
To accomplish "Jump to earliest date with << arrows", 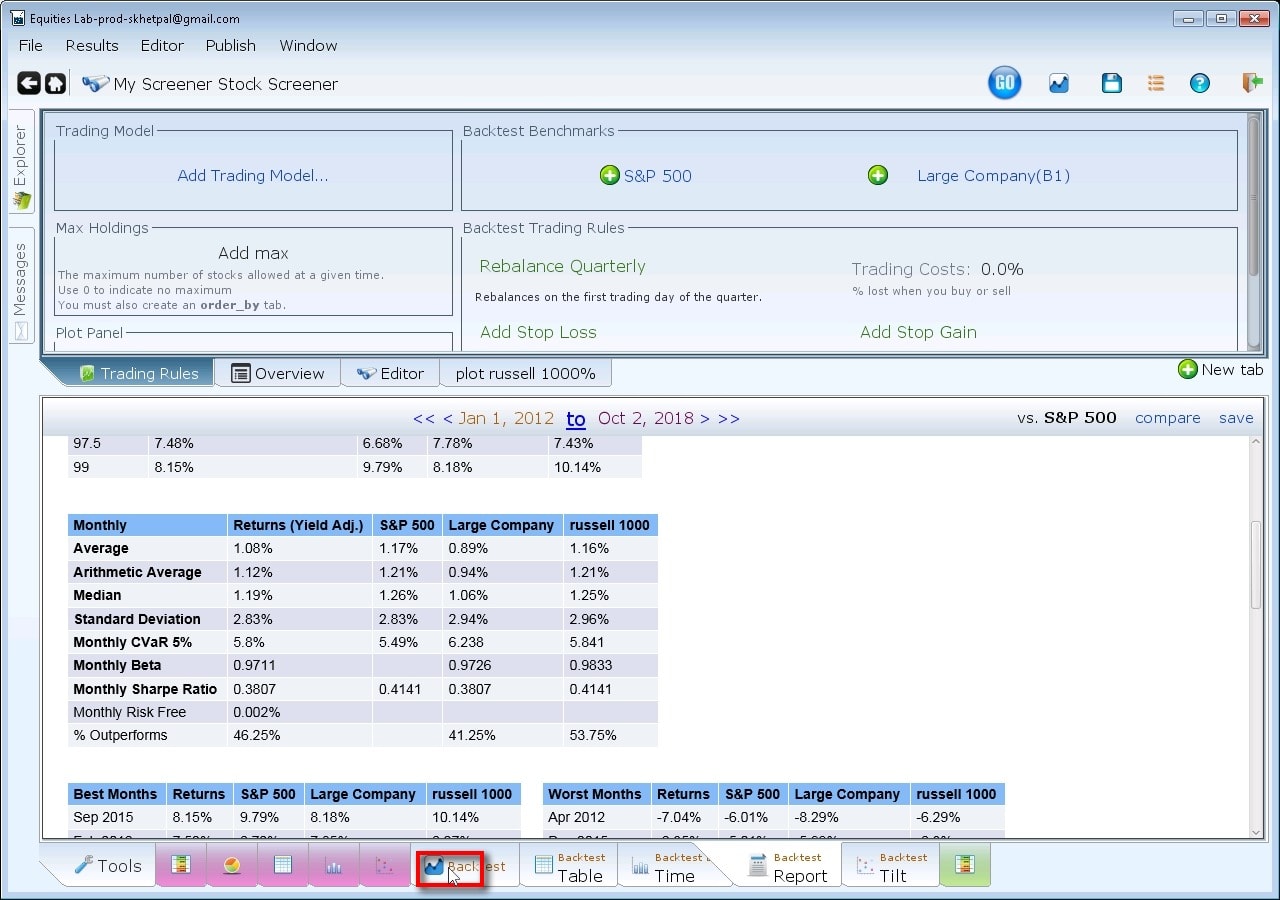I will pos(423,418).
